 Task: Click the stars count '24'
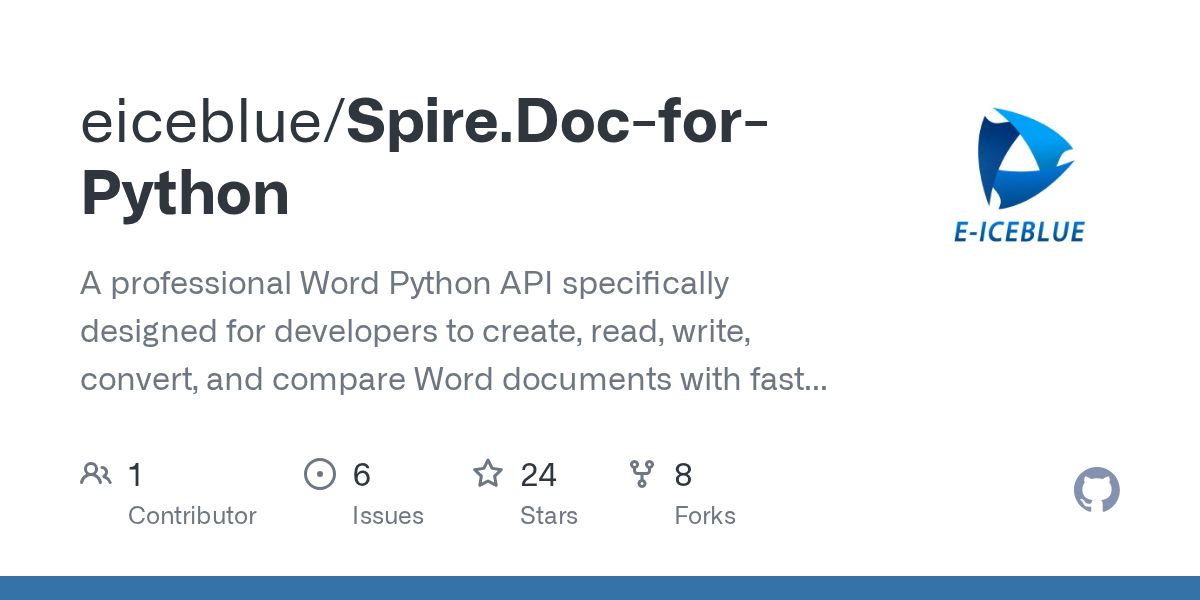(539, 474)
